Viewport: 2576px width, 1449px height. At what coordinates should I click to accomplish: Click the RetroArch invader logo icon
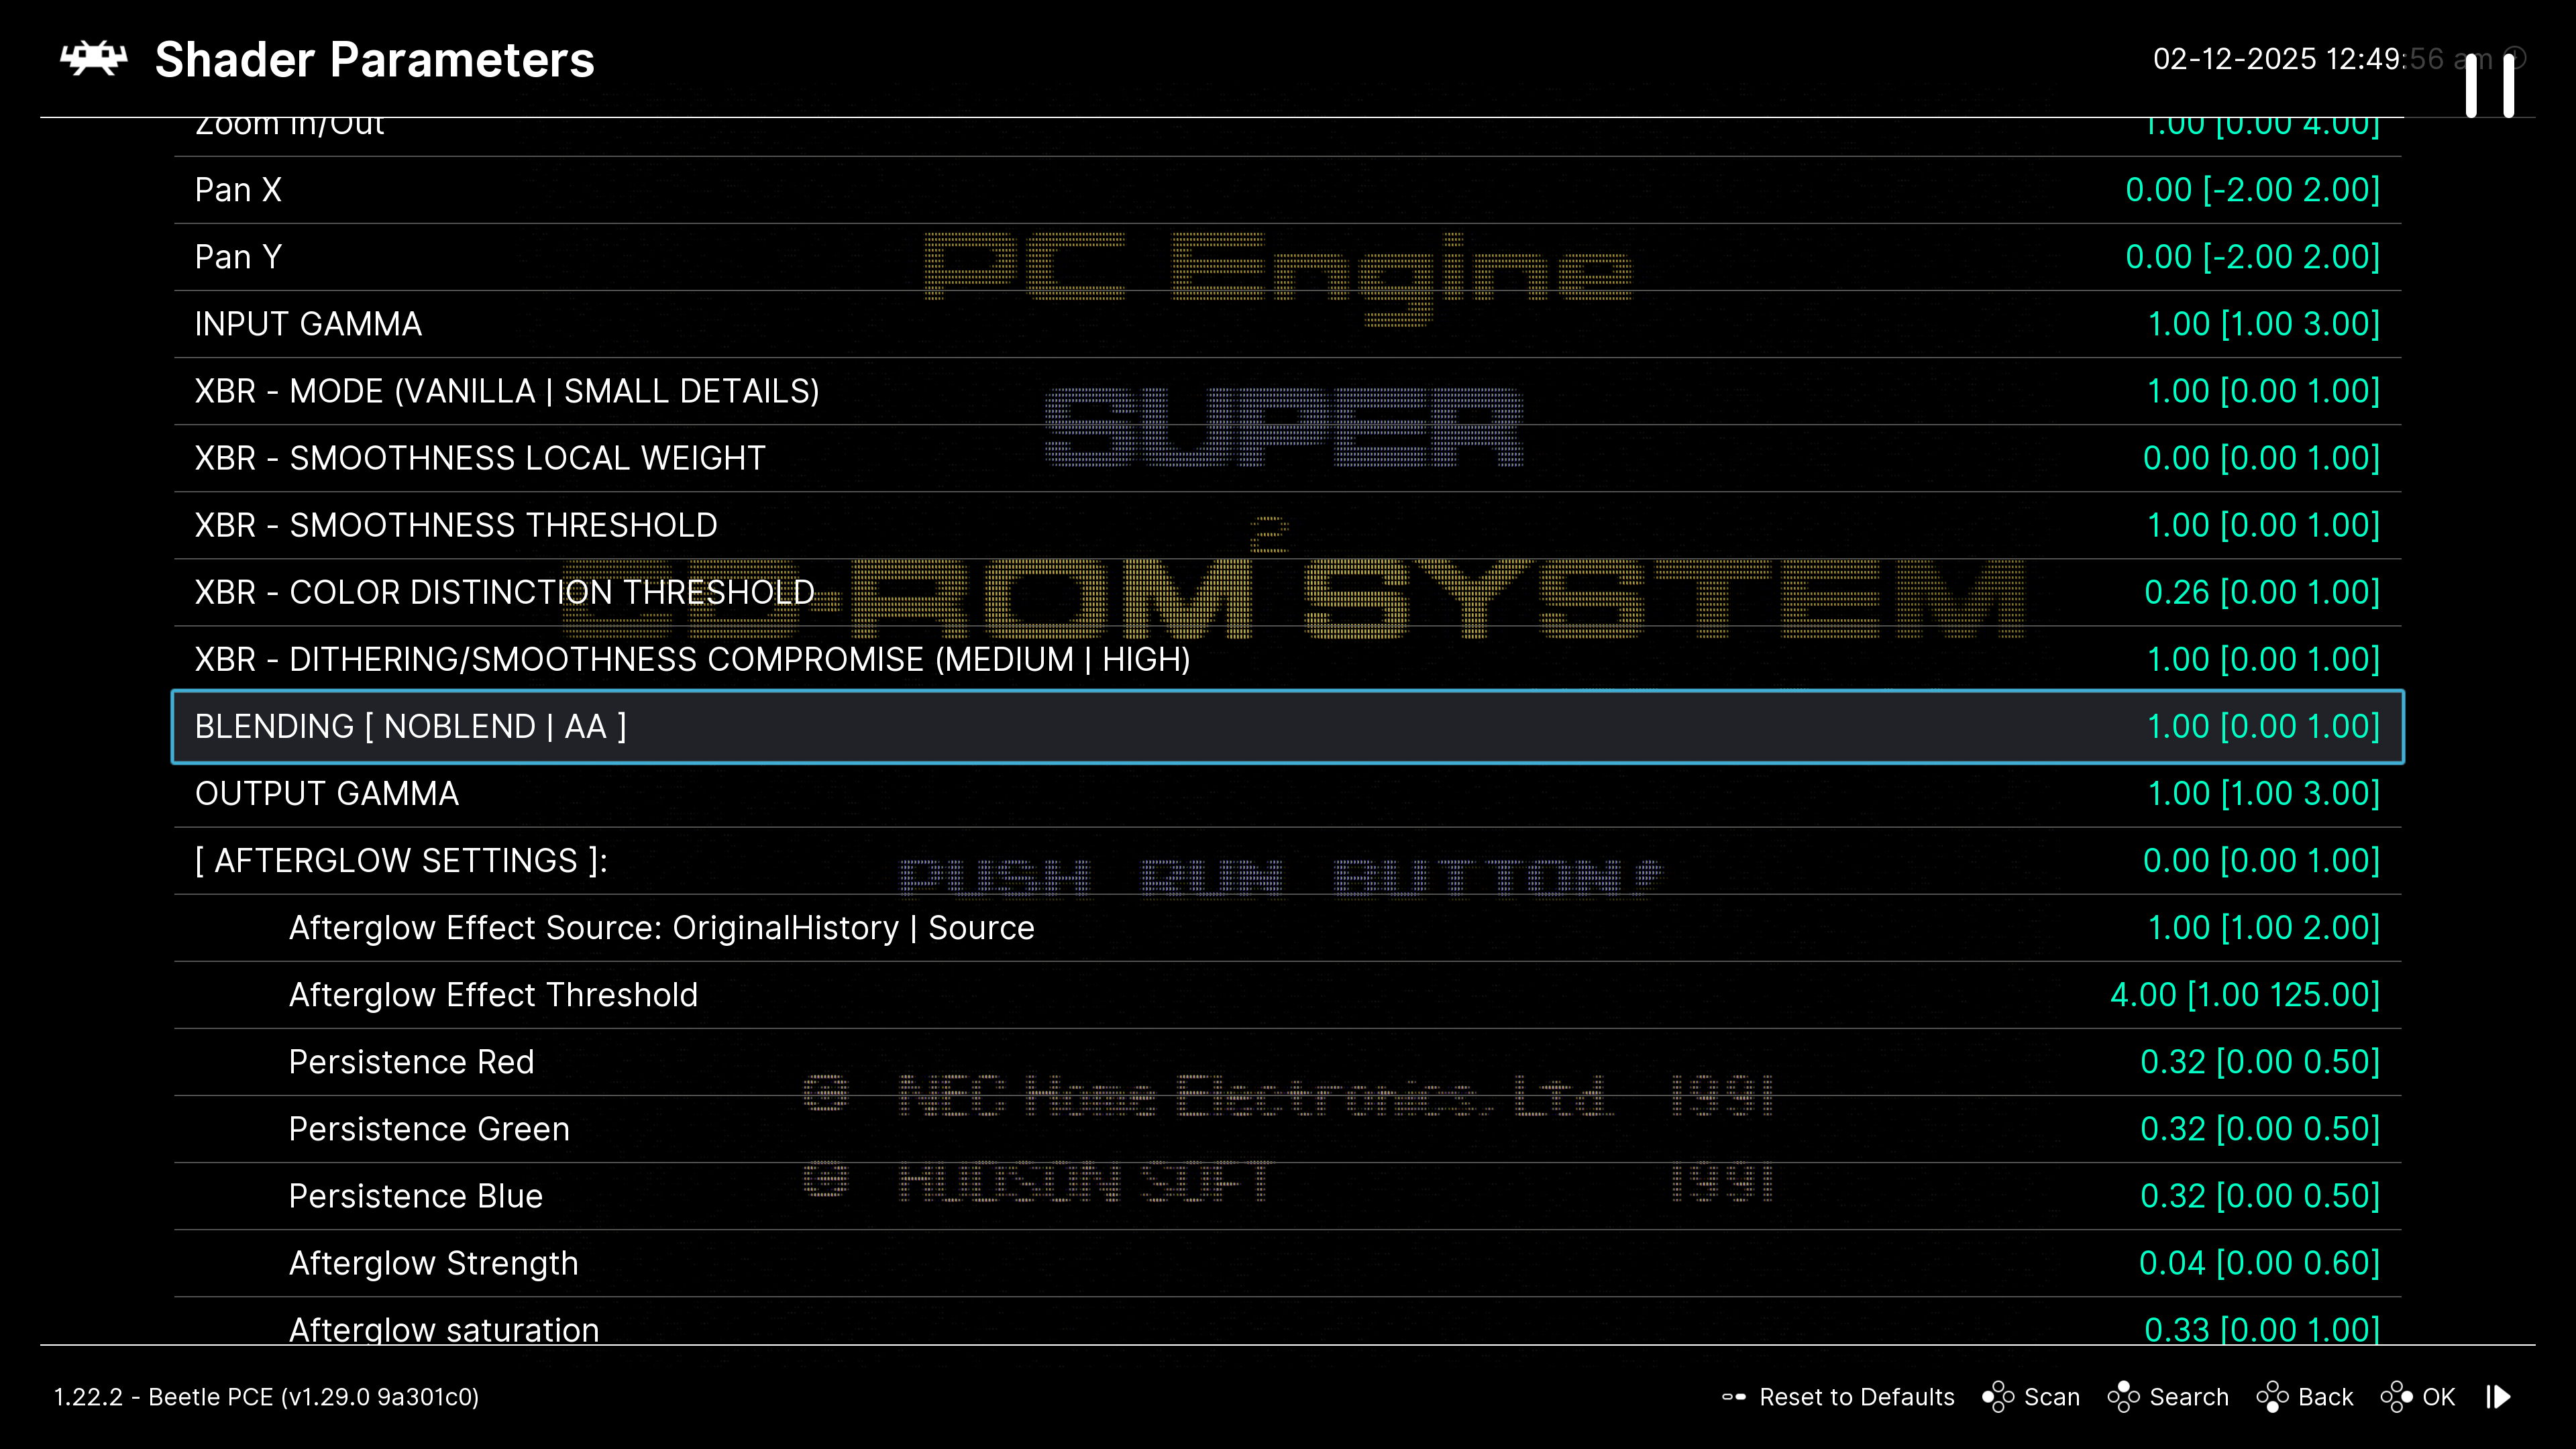pyautogui.click(x=94, y=59)
